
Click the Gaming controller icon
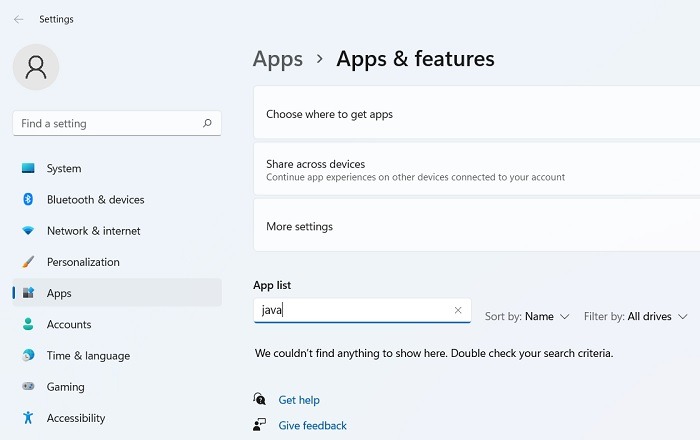[x=28, y=387]
